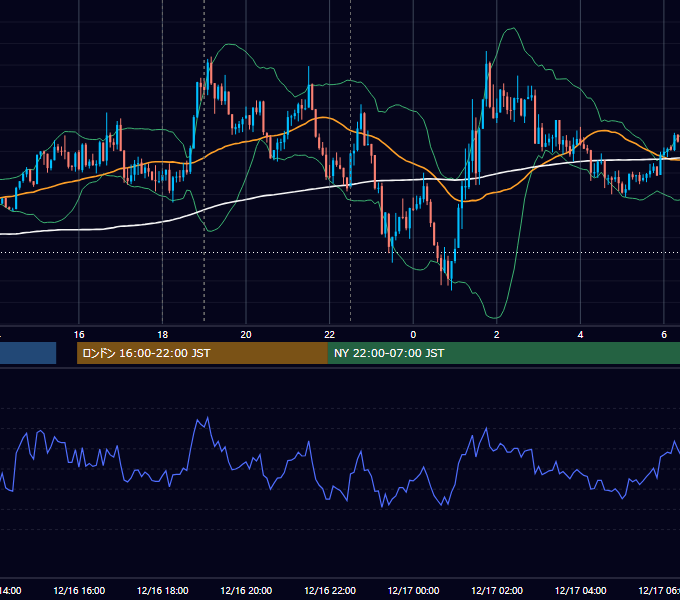Select the blue session bar before ロンドン
Viewport: 680px width, 600px height.
[x=28, y=353]
